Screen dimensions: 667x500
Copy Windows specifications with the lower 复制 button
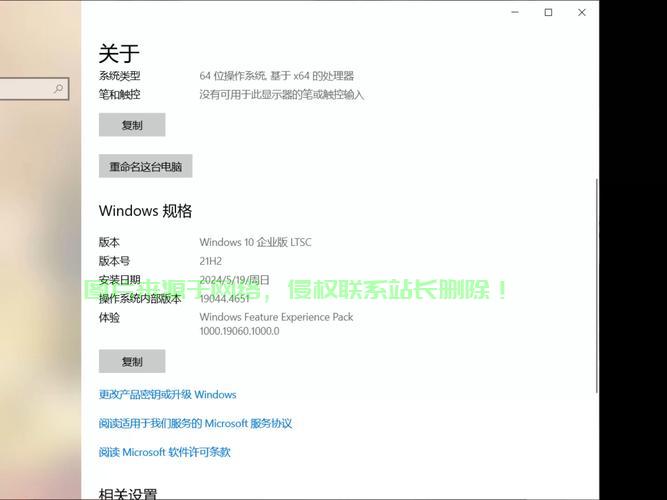[132, 361]
